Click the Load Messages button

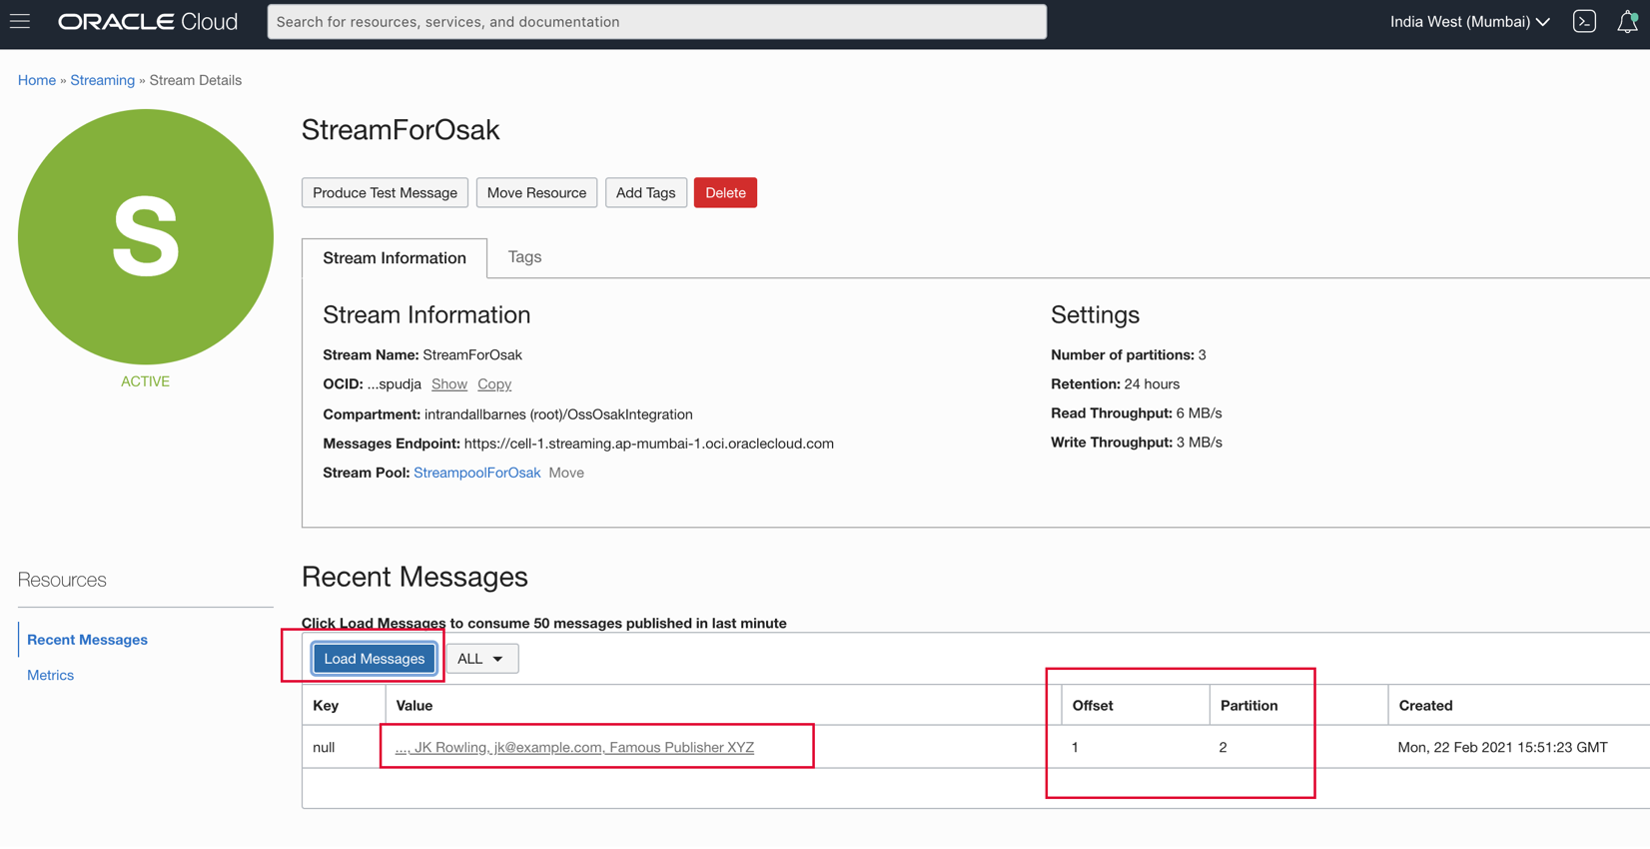coord(374,659)
